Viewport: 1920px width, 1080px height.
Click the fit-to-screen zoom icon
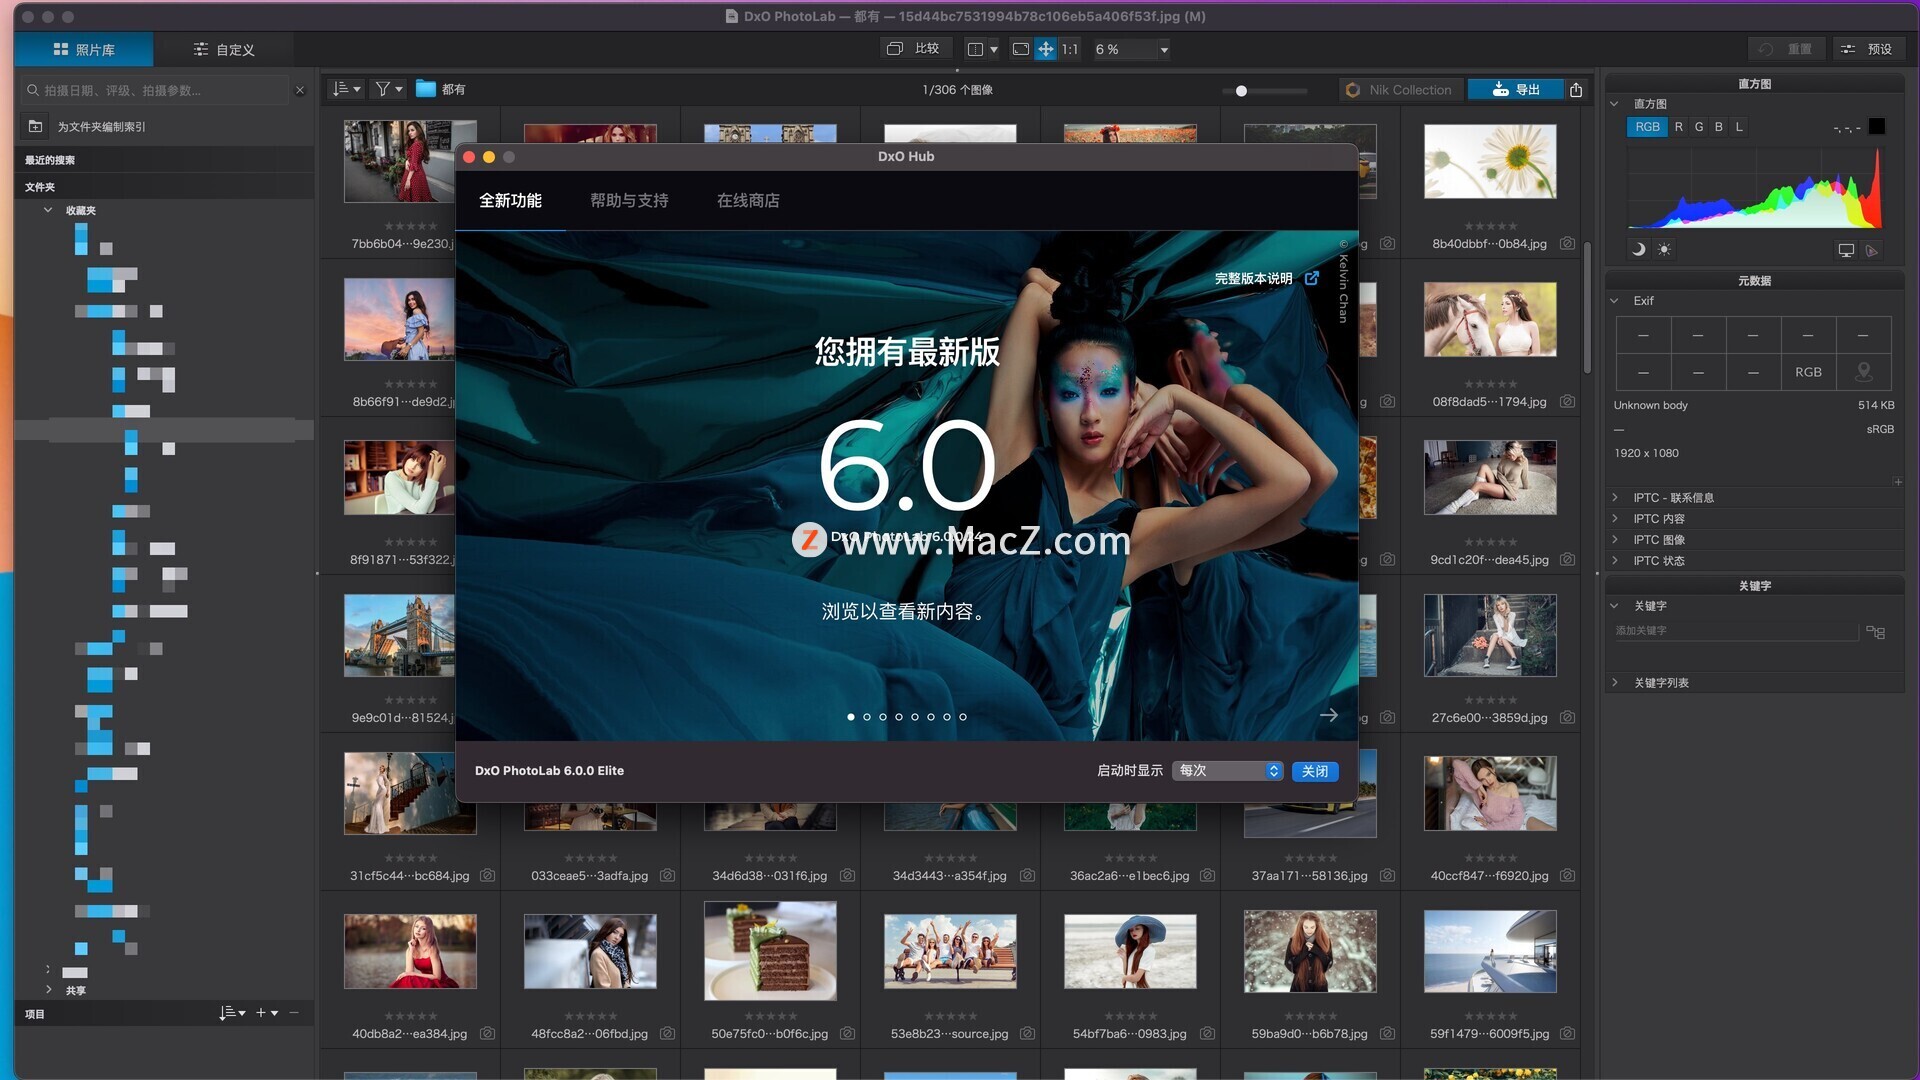tap(1020, 49)
